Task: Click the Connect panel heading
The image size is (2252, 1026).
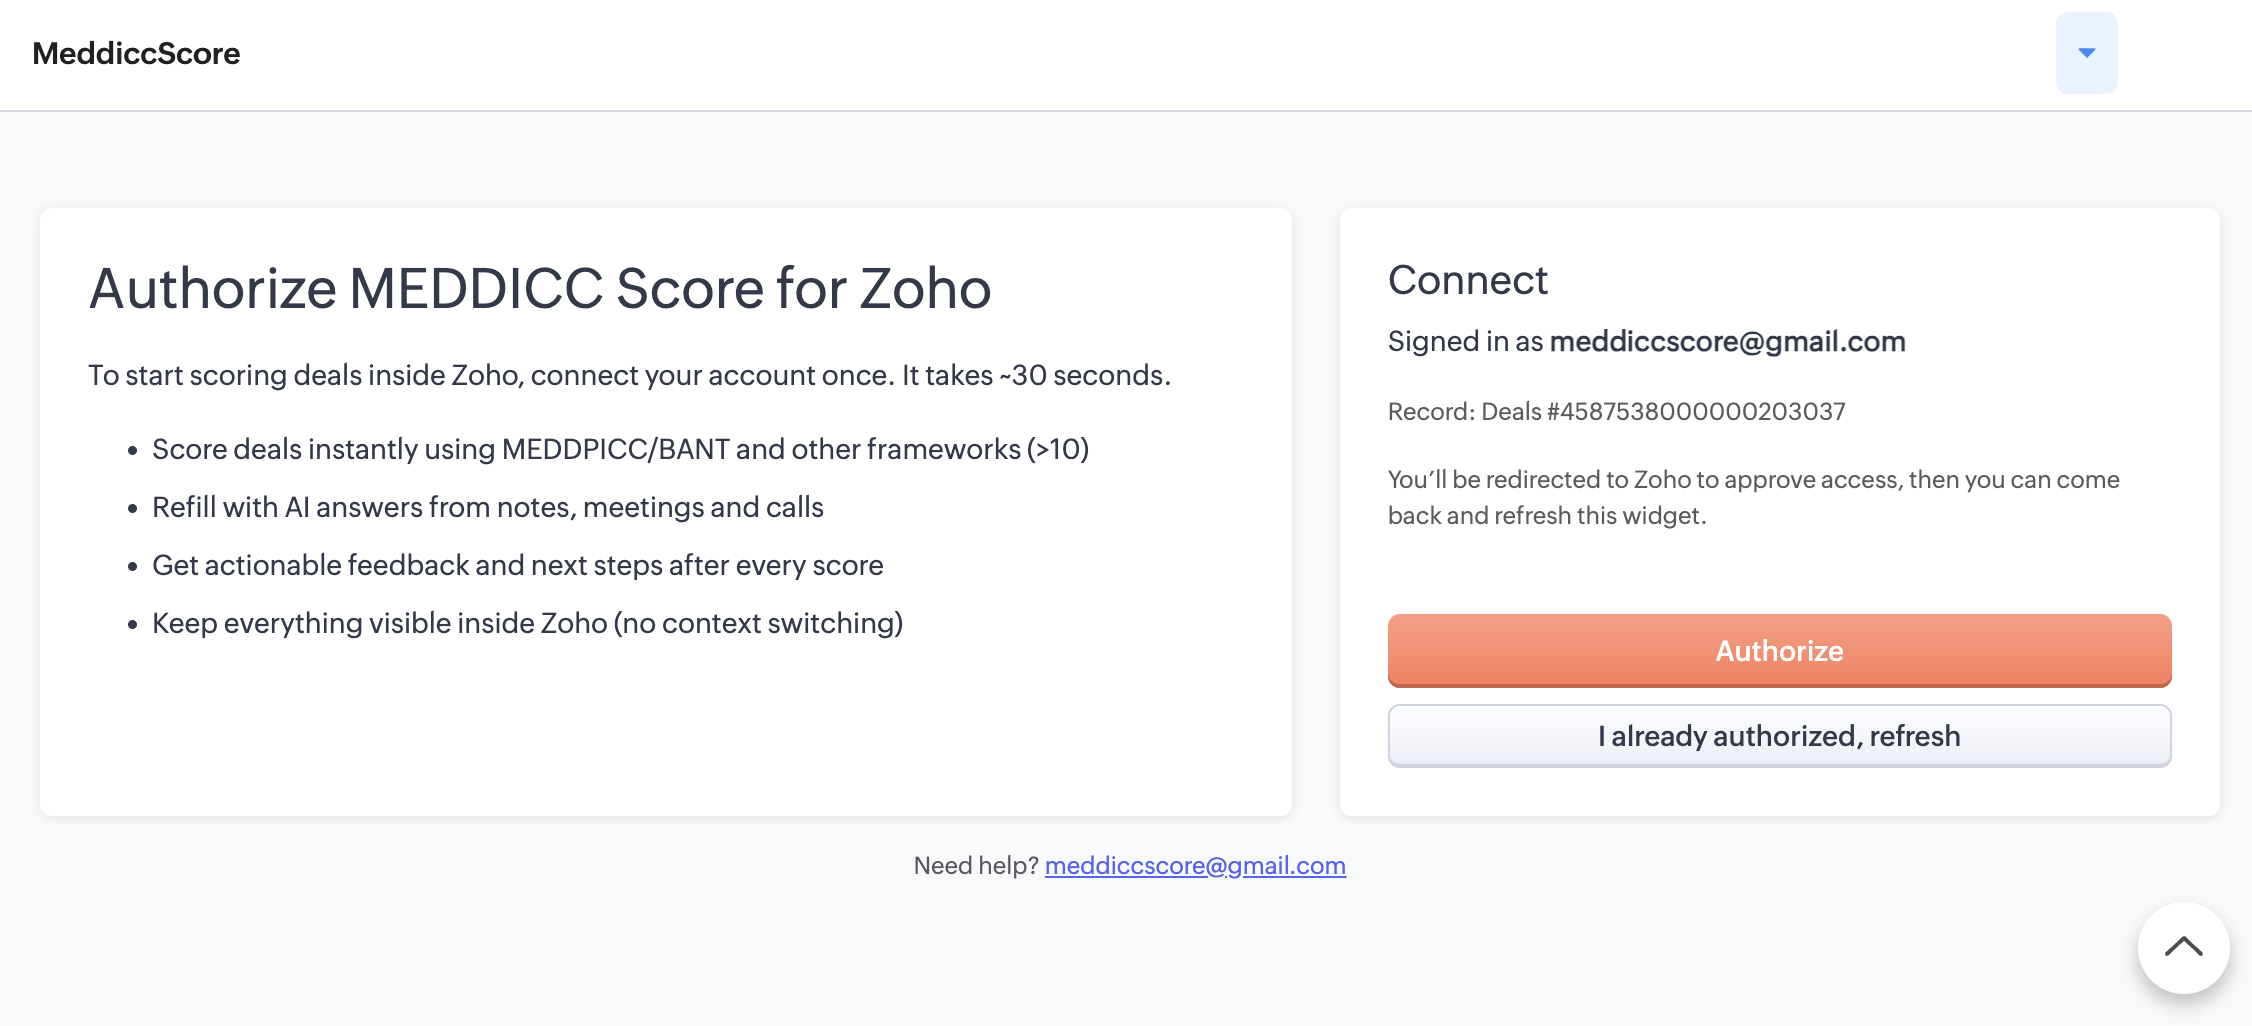Action: 1467,280
